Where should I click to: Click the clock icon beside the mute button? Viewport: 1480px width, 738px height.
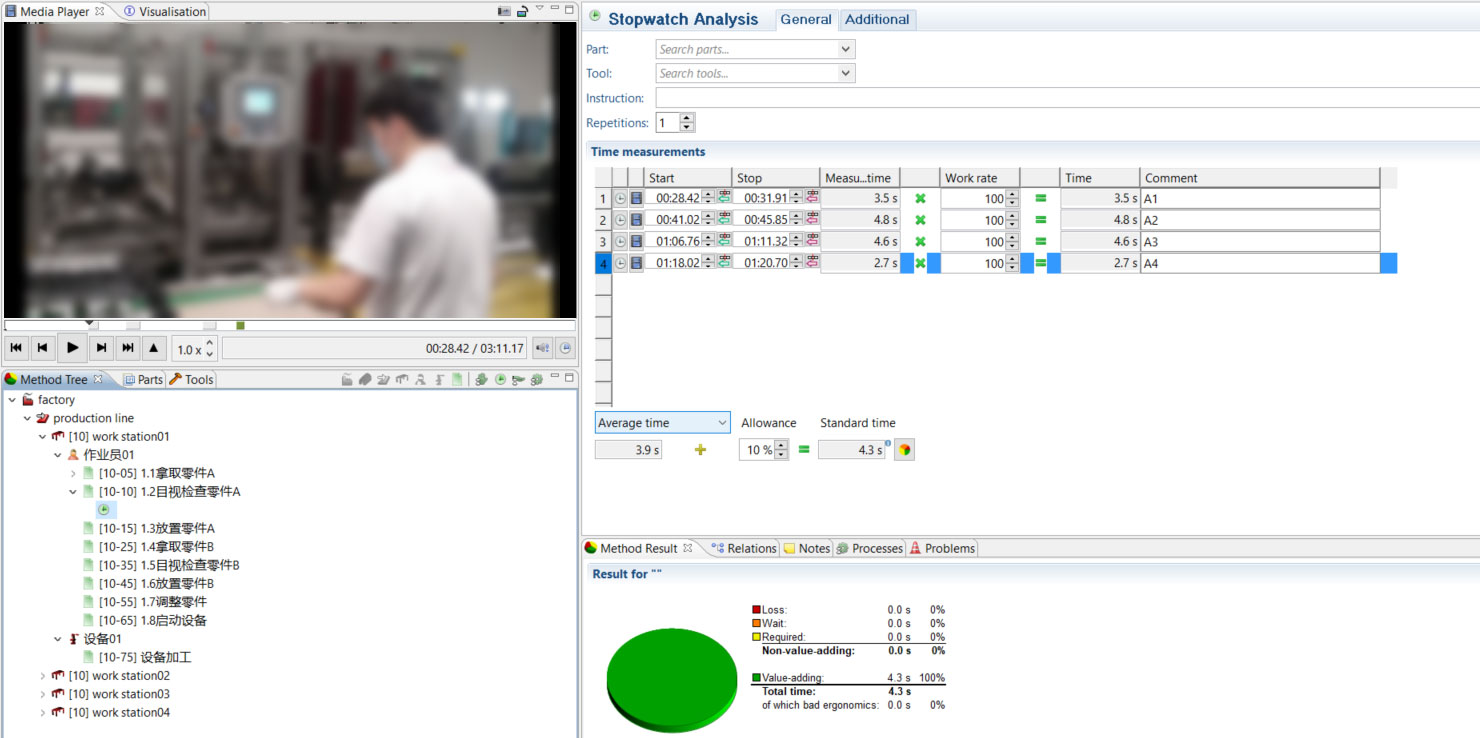click(565, 348)
